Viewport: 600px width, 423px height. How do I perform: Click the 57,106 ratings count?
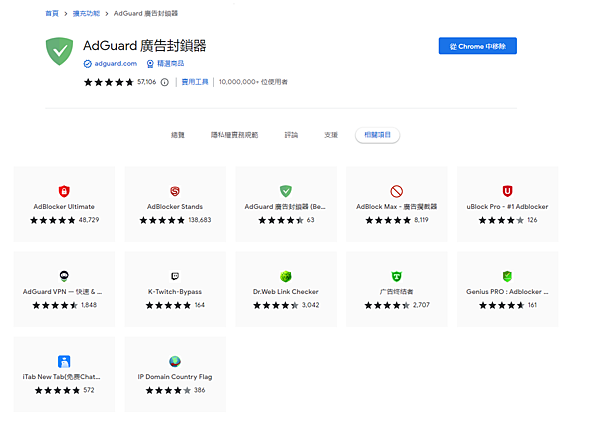pyautogui.click(x=147, y=82)
